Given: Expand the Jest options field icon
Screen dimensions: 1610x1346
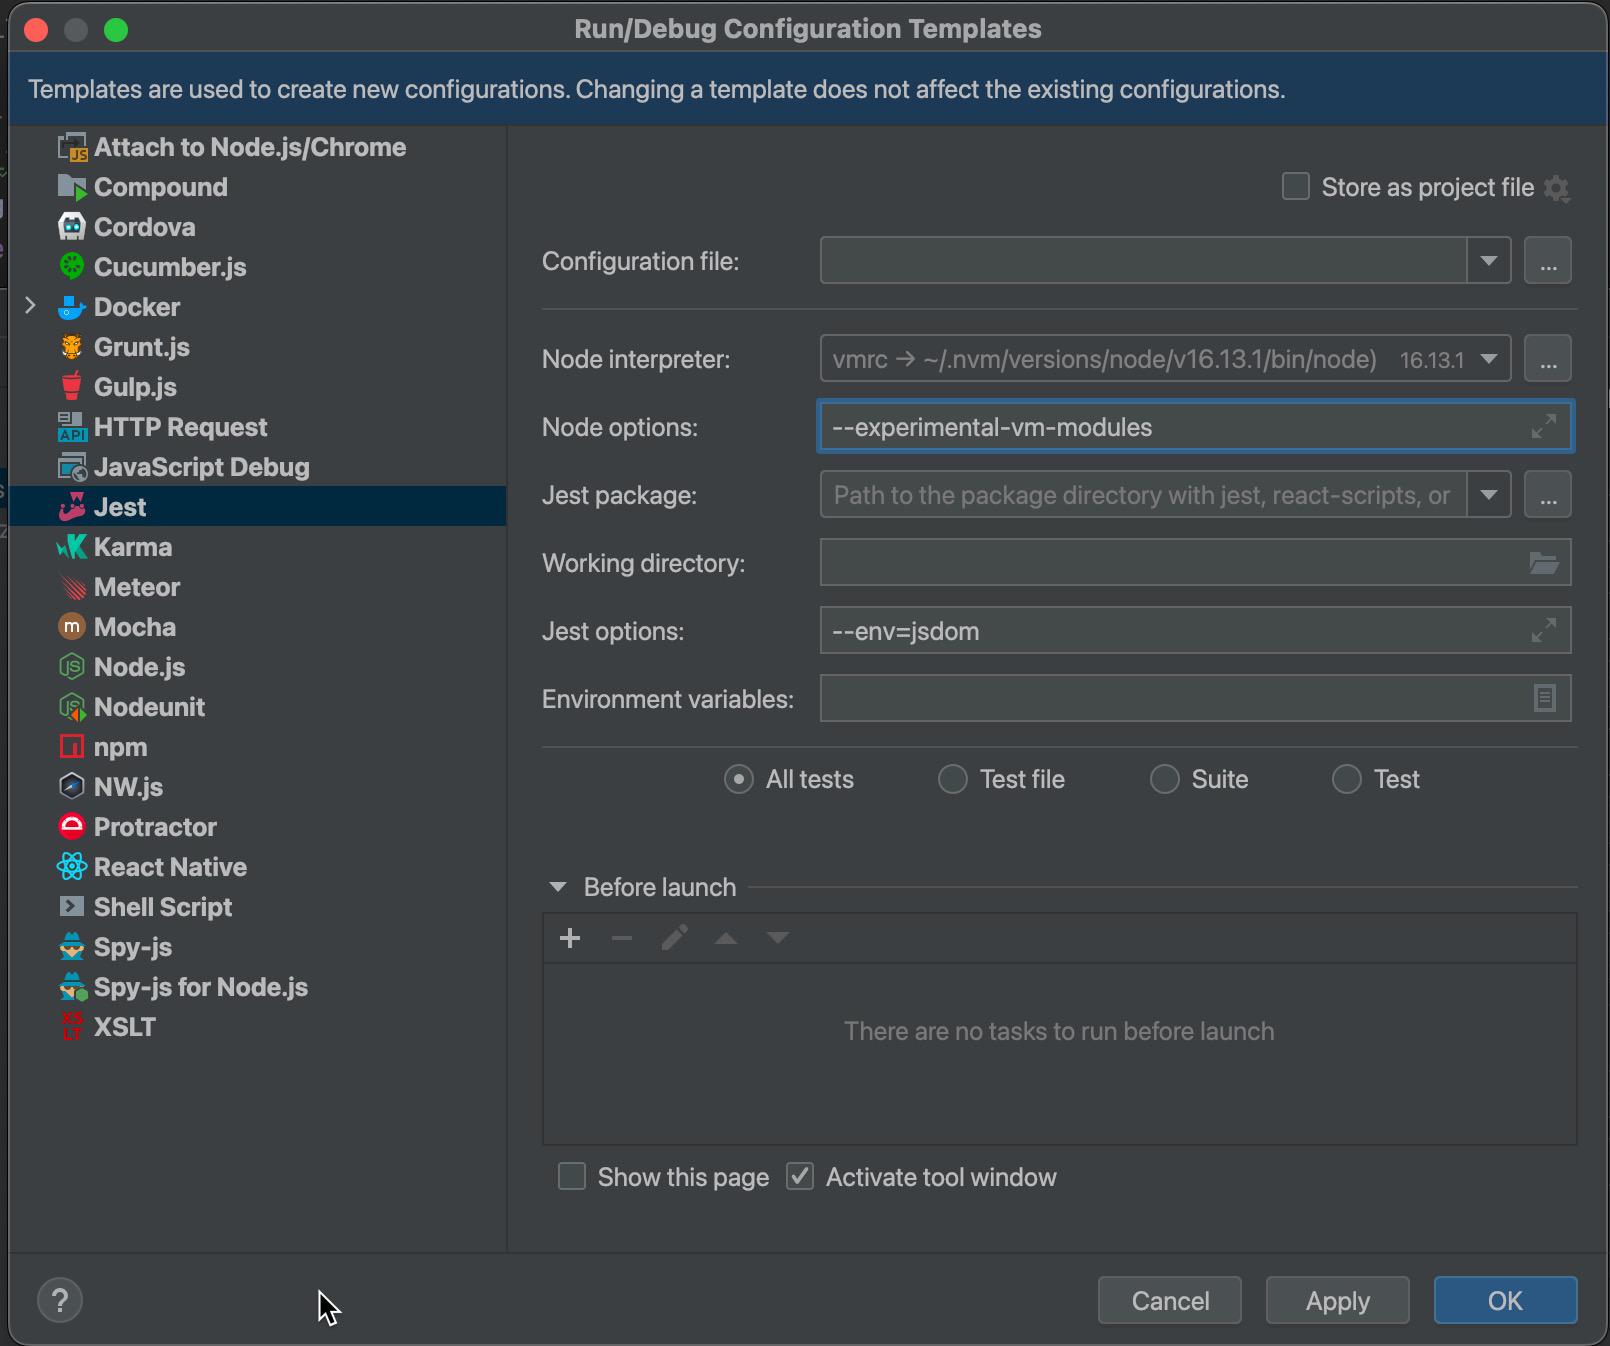Looking at the screenshot, I should tap(1544, 631).
